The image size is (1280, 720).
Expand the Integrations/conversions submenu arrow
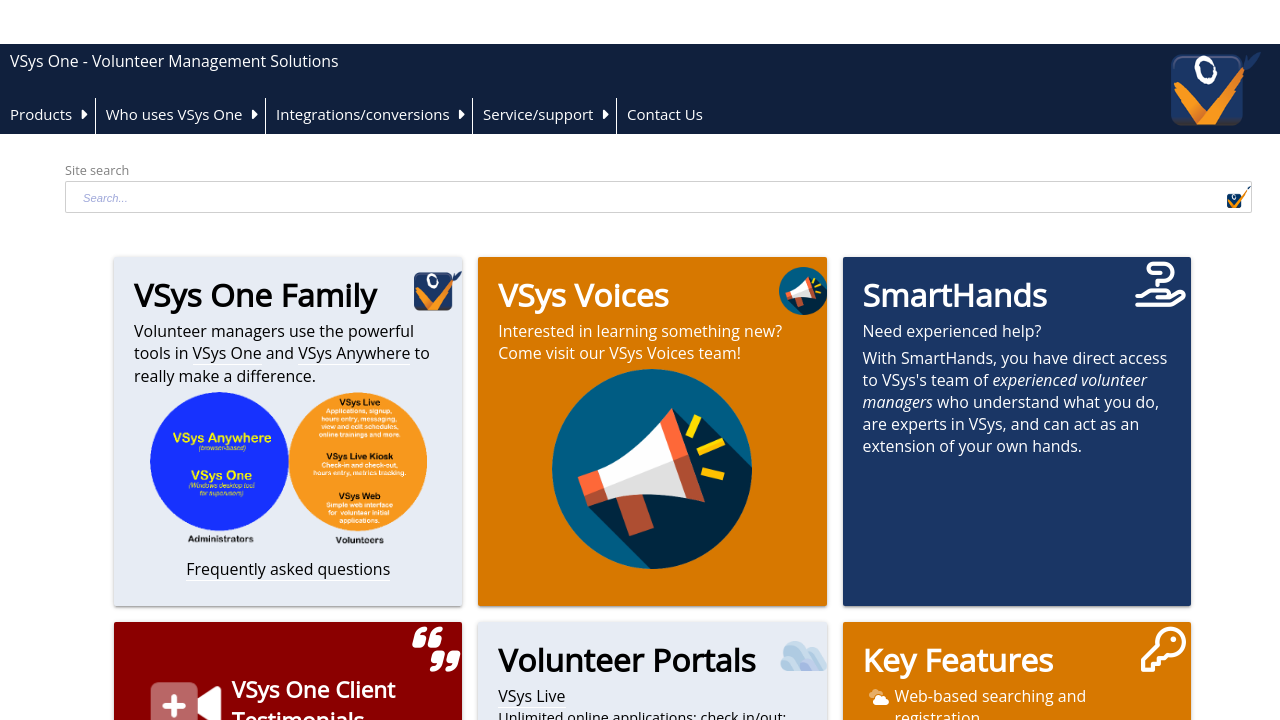461,115
